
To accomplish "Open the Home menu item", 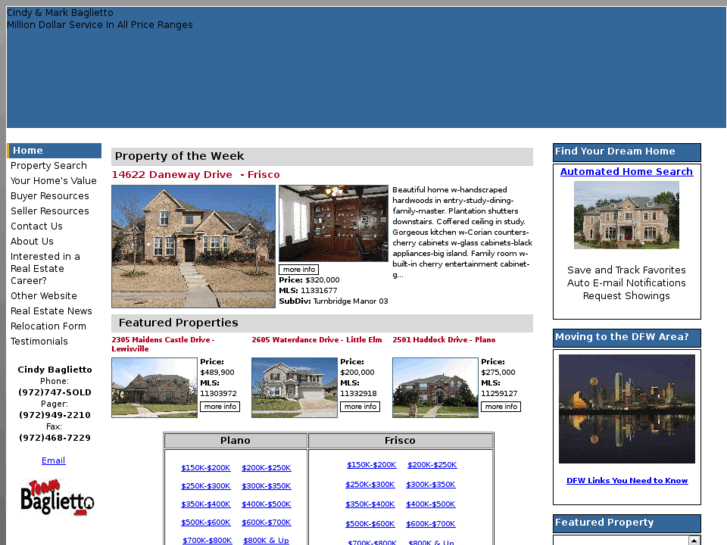I will pyautogui.click(x=54, y=150).
